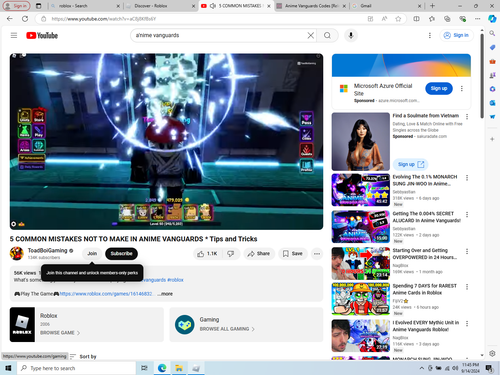
Task: Open Edge settings and more menu
Action: pos(478,19)
